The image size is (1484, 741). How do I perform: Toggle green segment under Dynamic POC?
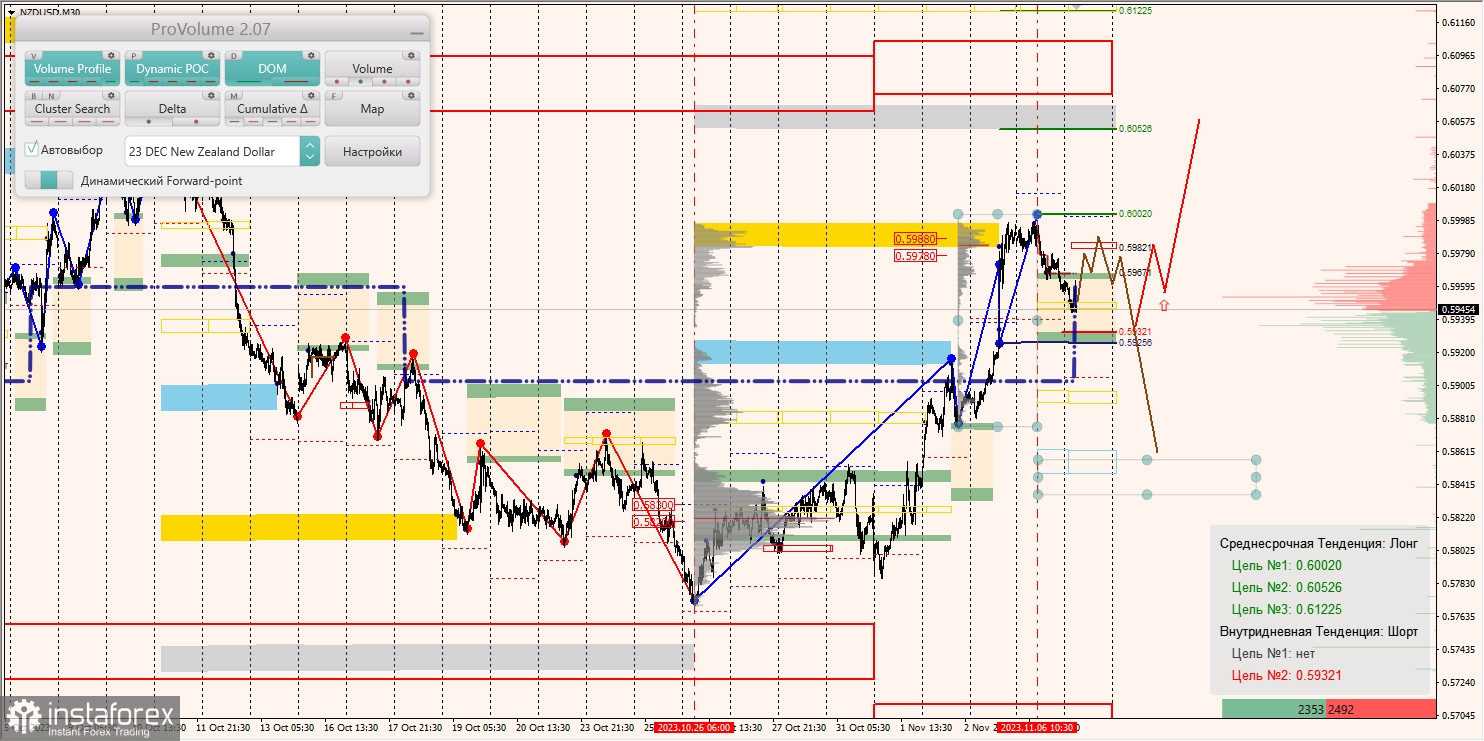point(134,82)
